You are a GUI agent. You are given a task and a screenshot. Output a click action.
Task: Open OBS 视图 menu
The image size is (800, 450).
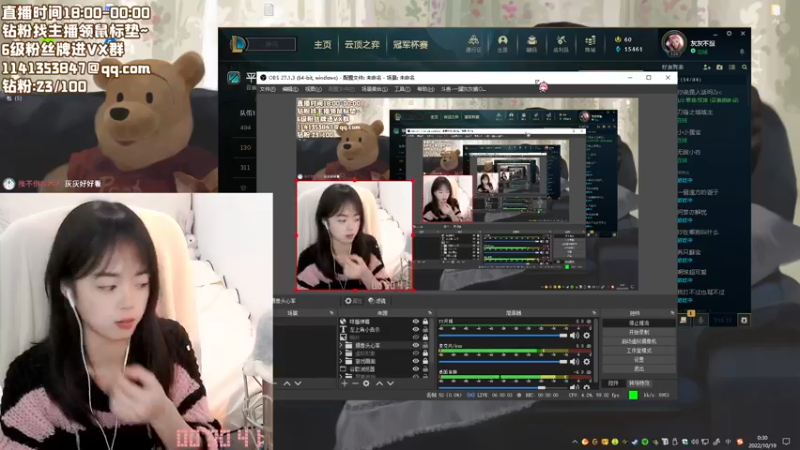(313, 89)
